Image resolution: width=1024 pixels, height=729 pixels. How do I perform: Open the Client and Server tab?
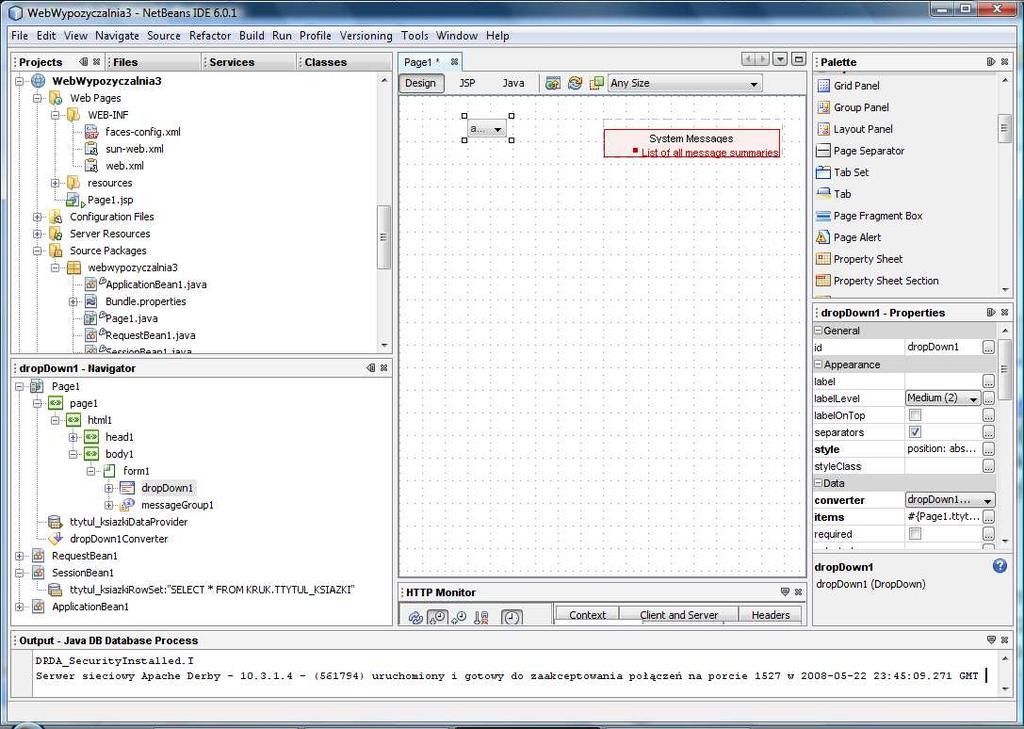pyautogui.click(x=679, y=615)
